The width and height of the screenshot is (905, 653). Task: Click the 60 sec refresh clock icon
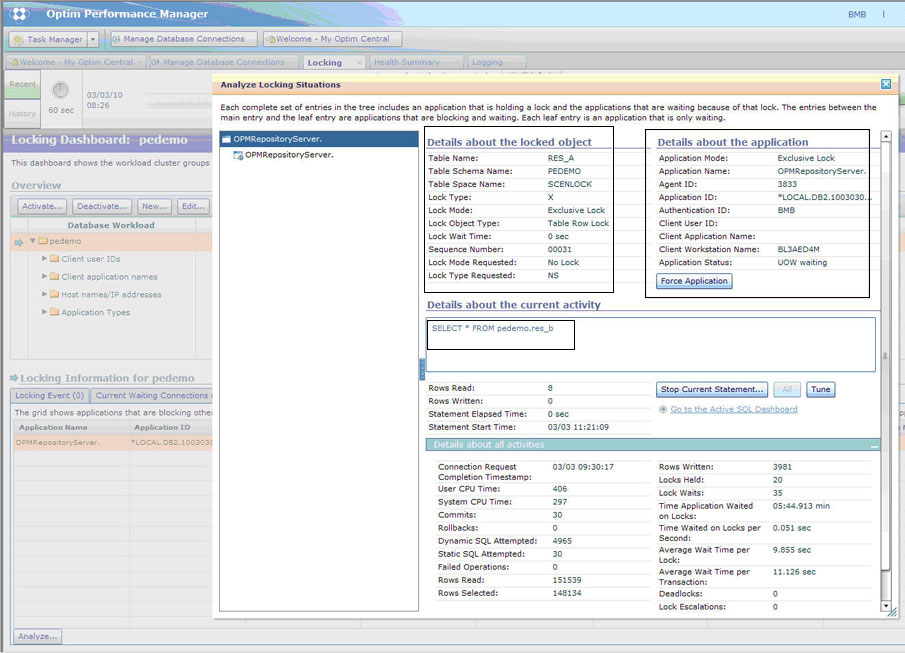(61, 90)
